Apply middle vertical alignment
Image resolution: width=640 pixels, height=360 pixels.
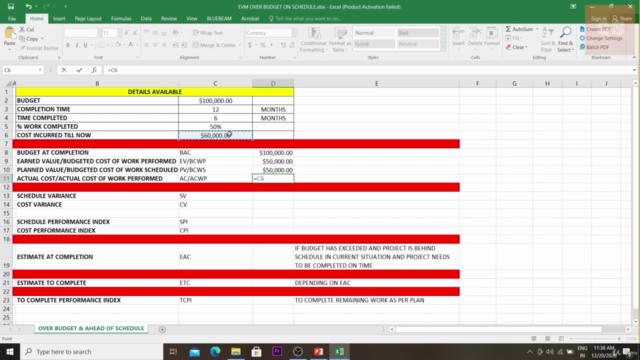[155, 33]
